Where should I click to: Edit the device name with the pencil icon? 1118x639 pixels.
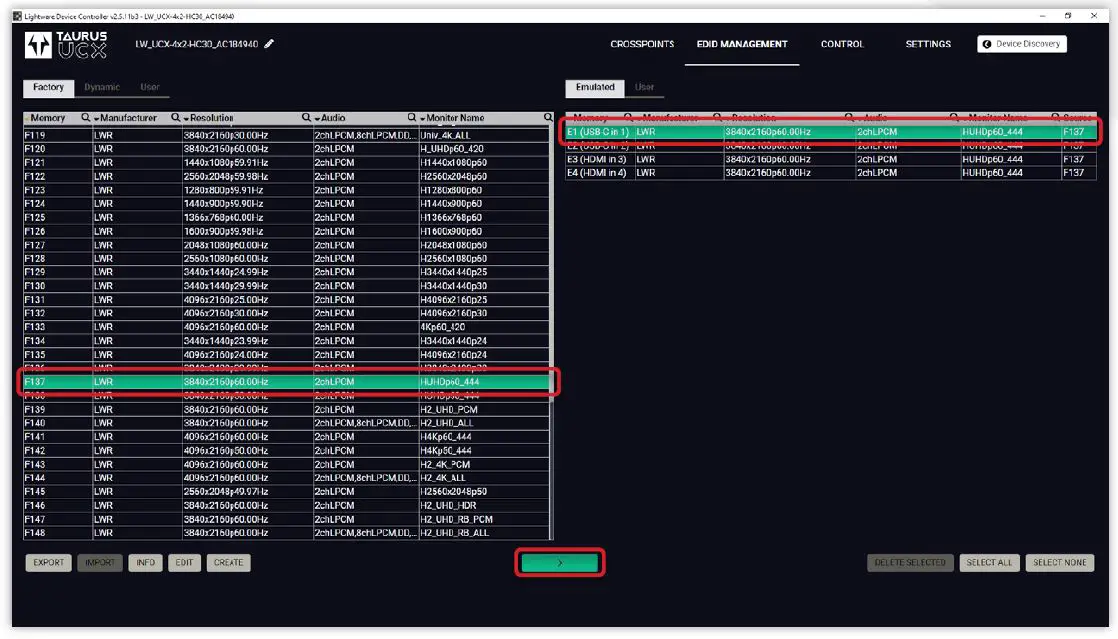269,44
